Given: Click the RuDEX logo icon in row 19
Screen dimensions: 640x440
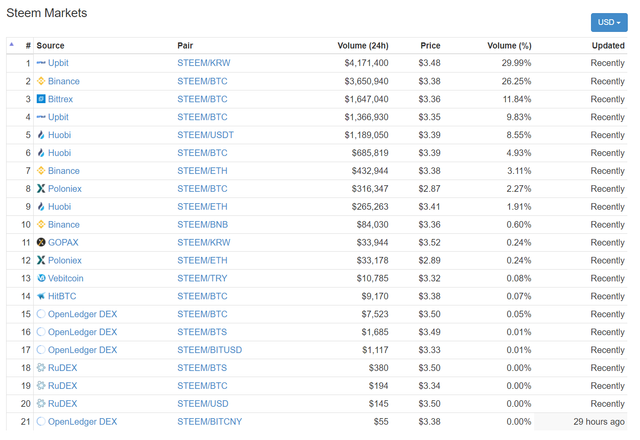Looking at the screenshot, I should [x=41, y=386].
